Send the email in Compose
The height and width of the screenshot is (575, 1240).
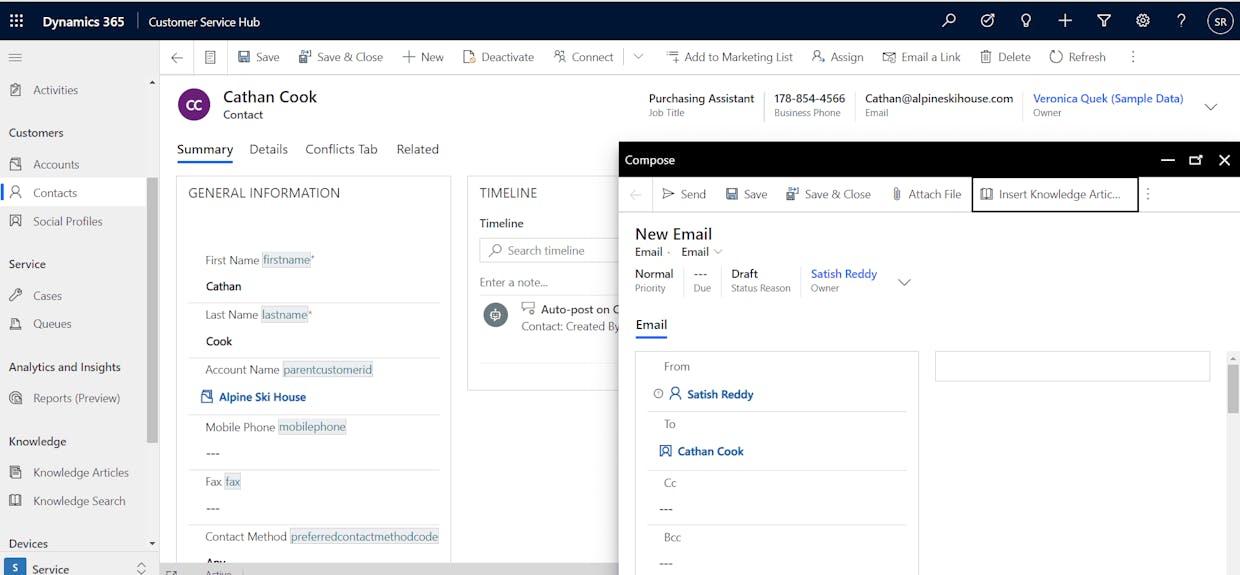[x=684, y=194]
